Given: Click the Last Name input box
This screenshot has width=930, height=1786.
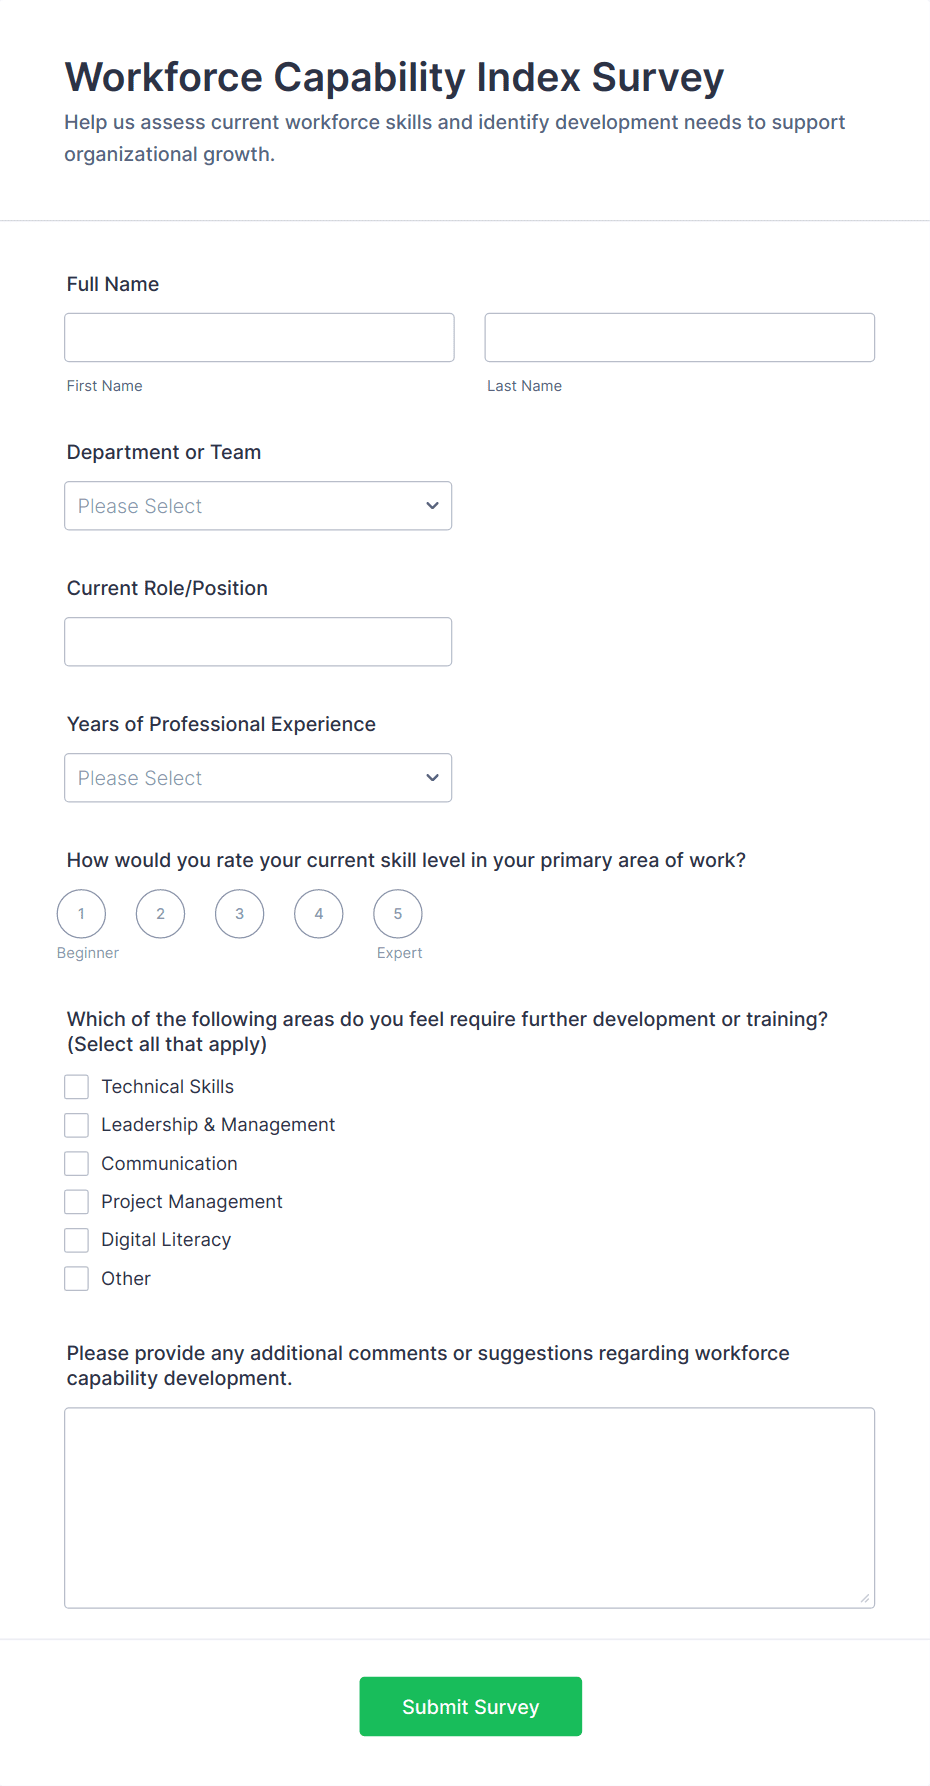Looking at the screenshot, I should coord(679,337).
